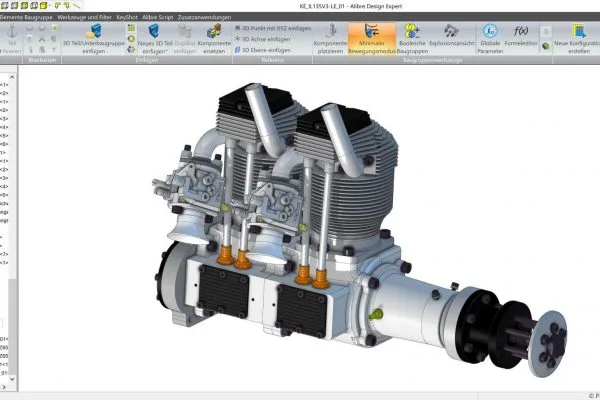Viewport: 600px width, 400px height.
Task: Click '3D Teil/Unterbaugruppe einfügen' icon
Action: coord(94,31)
